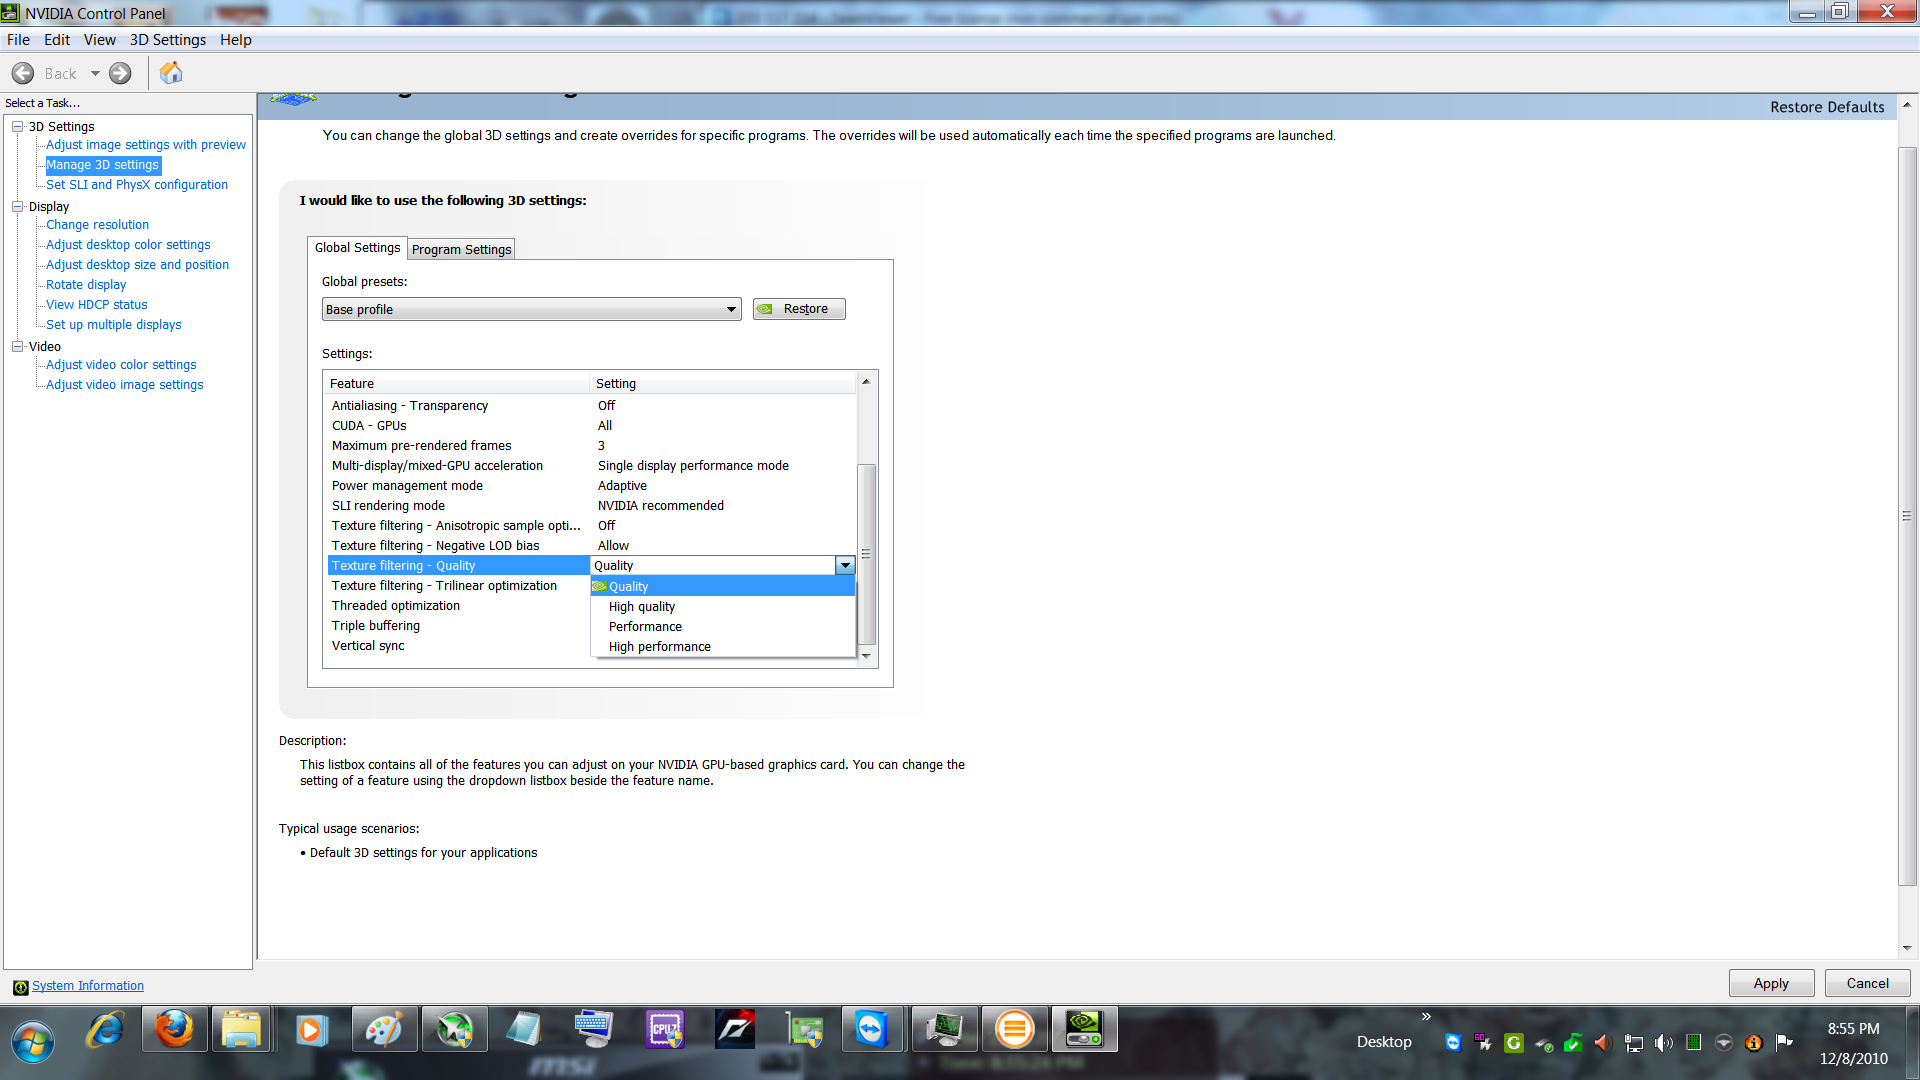Select Manage 3D settings in task tree
The height and width of the screenshot is (1080, 1920).
coord(102,165)
